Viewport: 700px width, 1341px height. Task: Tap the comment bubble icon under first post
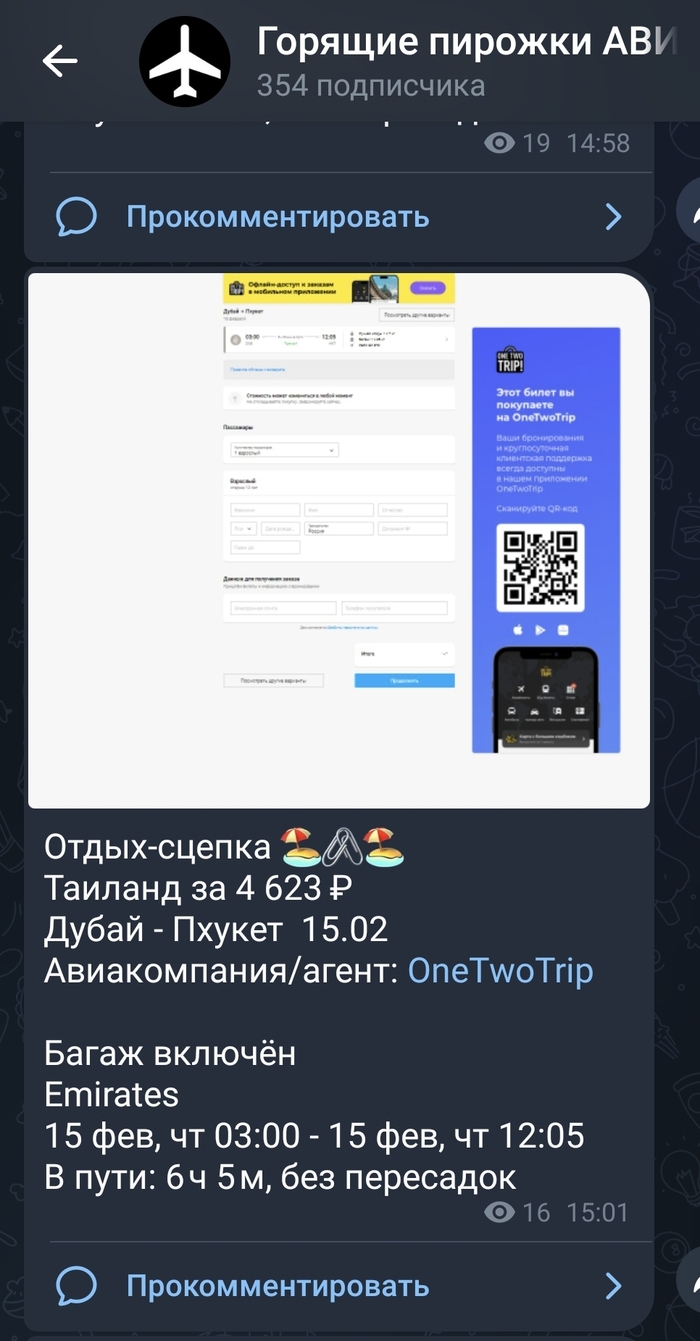tap(77, 216)
